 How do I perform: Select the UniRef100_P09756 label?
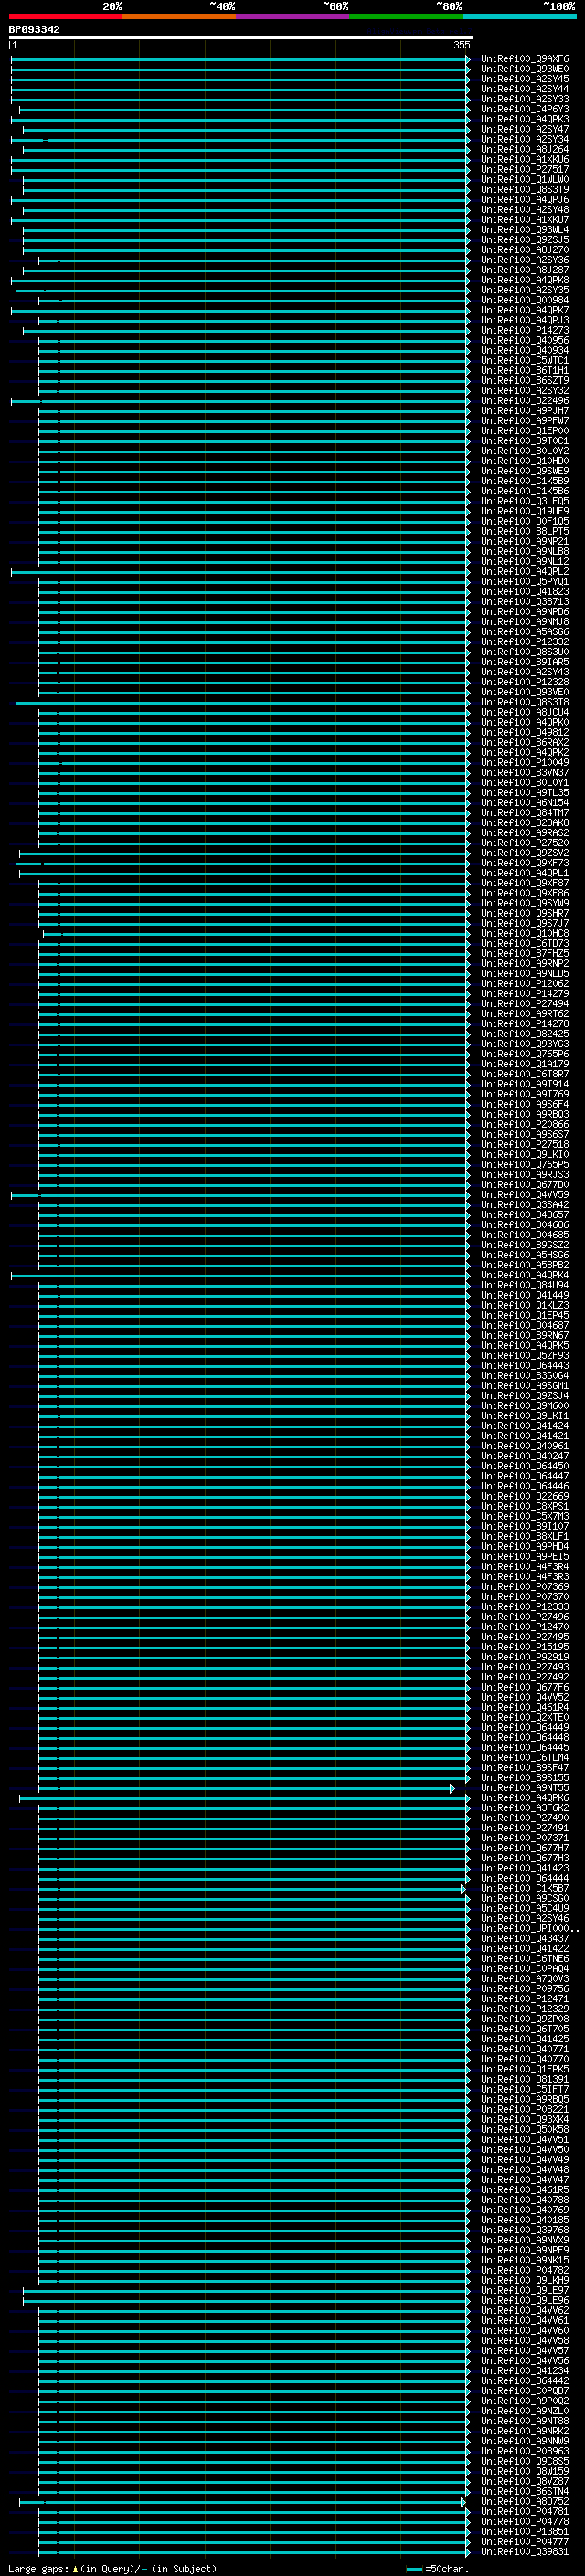coord(525,1989)
